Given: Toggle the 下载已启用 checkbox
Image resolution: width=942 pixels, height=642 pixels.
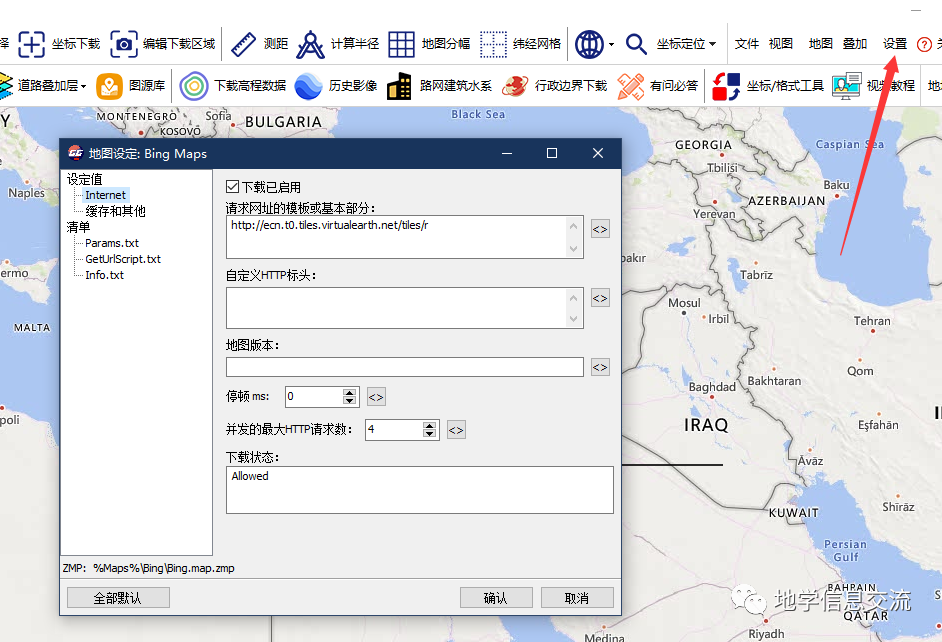Looking at the screenshot, I should coord(232,187).
